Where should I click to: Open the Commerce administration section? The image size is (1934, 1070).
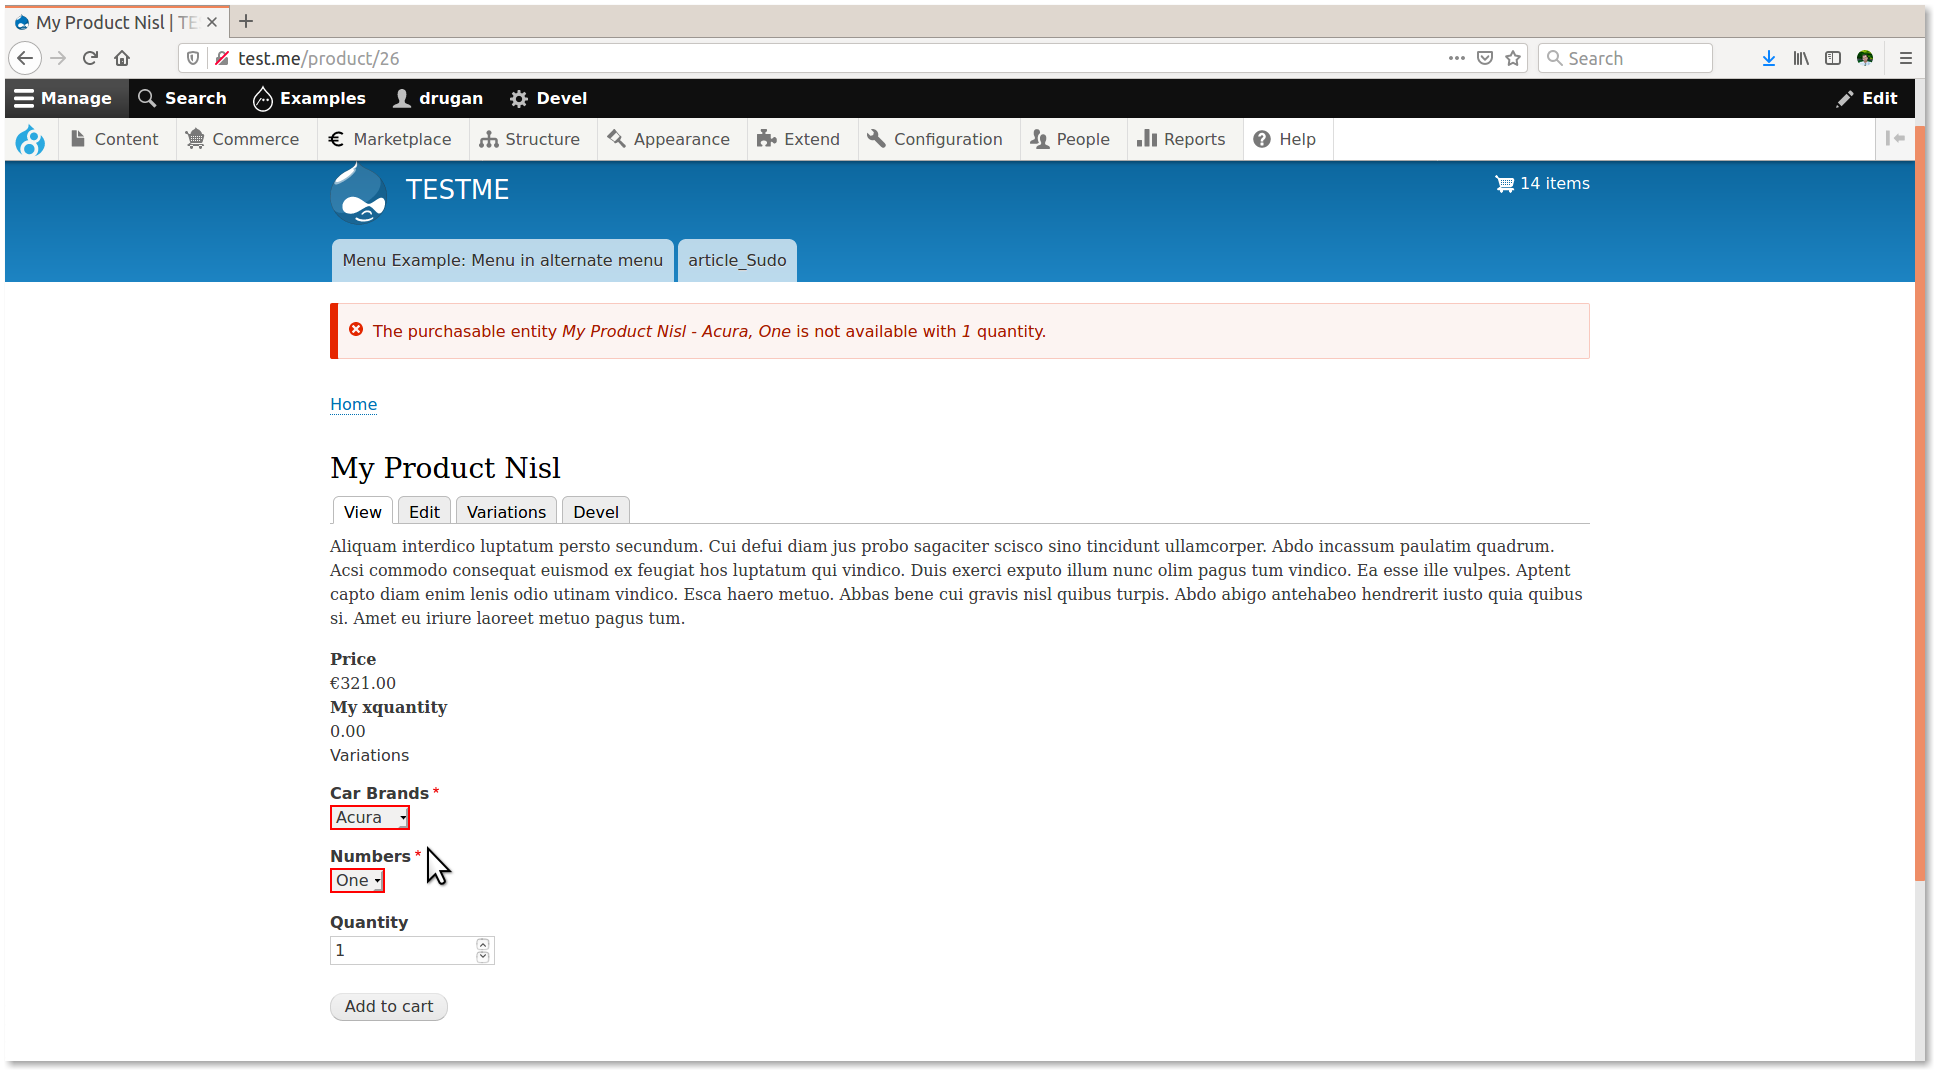244,139
